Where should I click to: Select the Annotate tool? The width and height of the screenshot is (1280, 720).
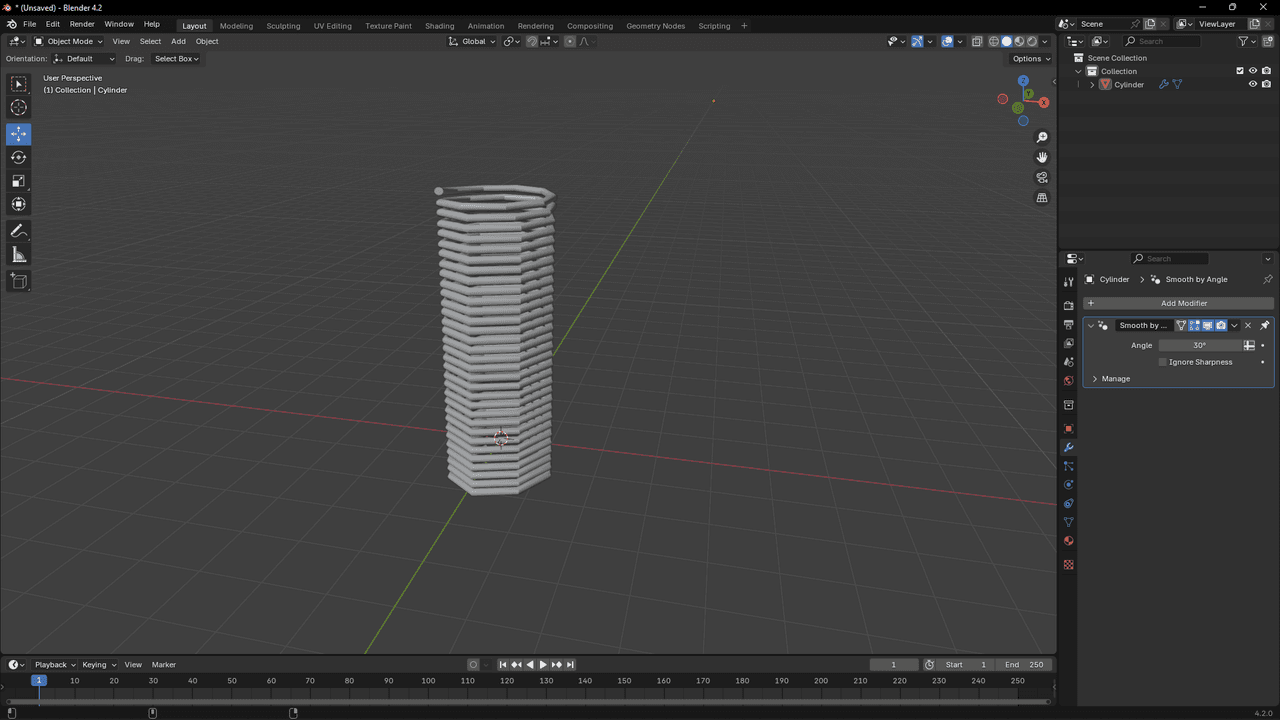pyautogui.click(x=18, y=231)
